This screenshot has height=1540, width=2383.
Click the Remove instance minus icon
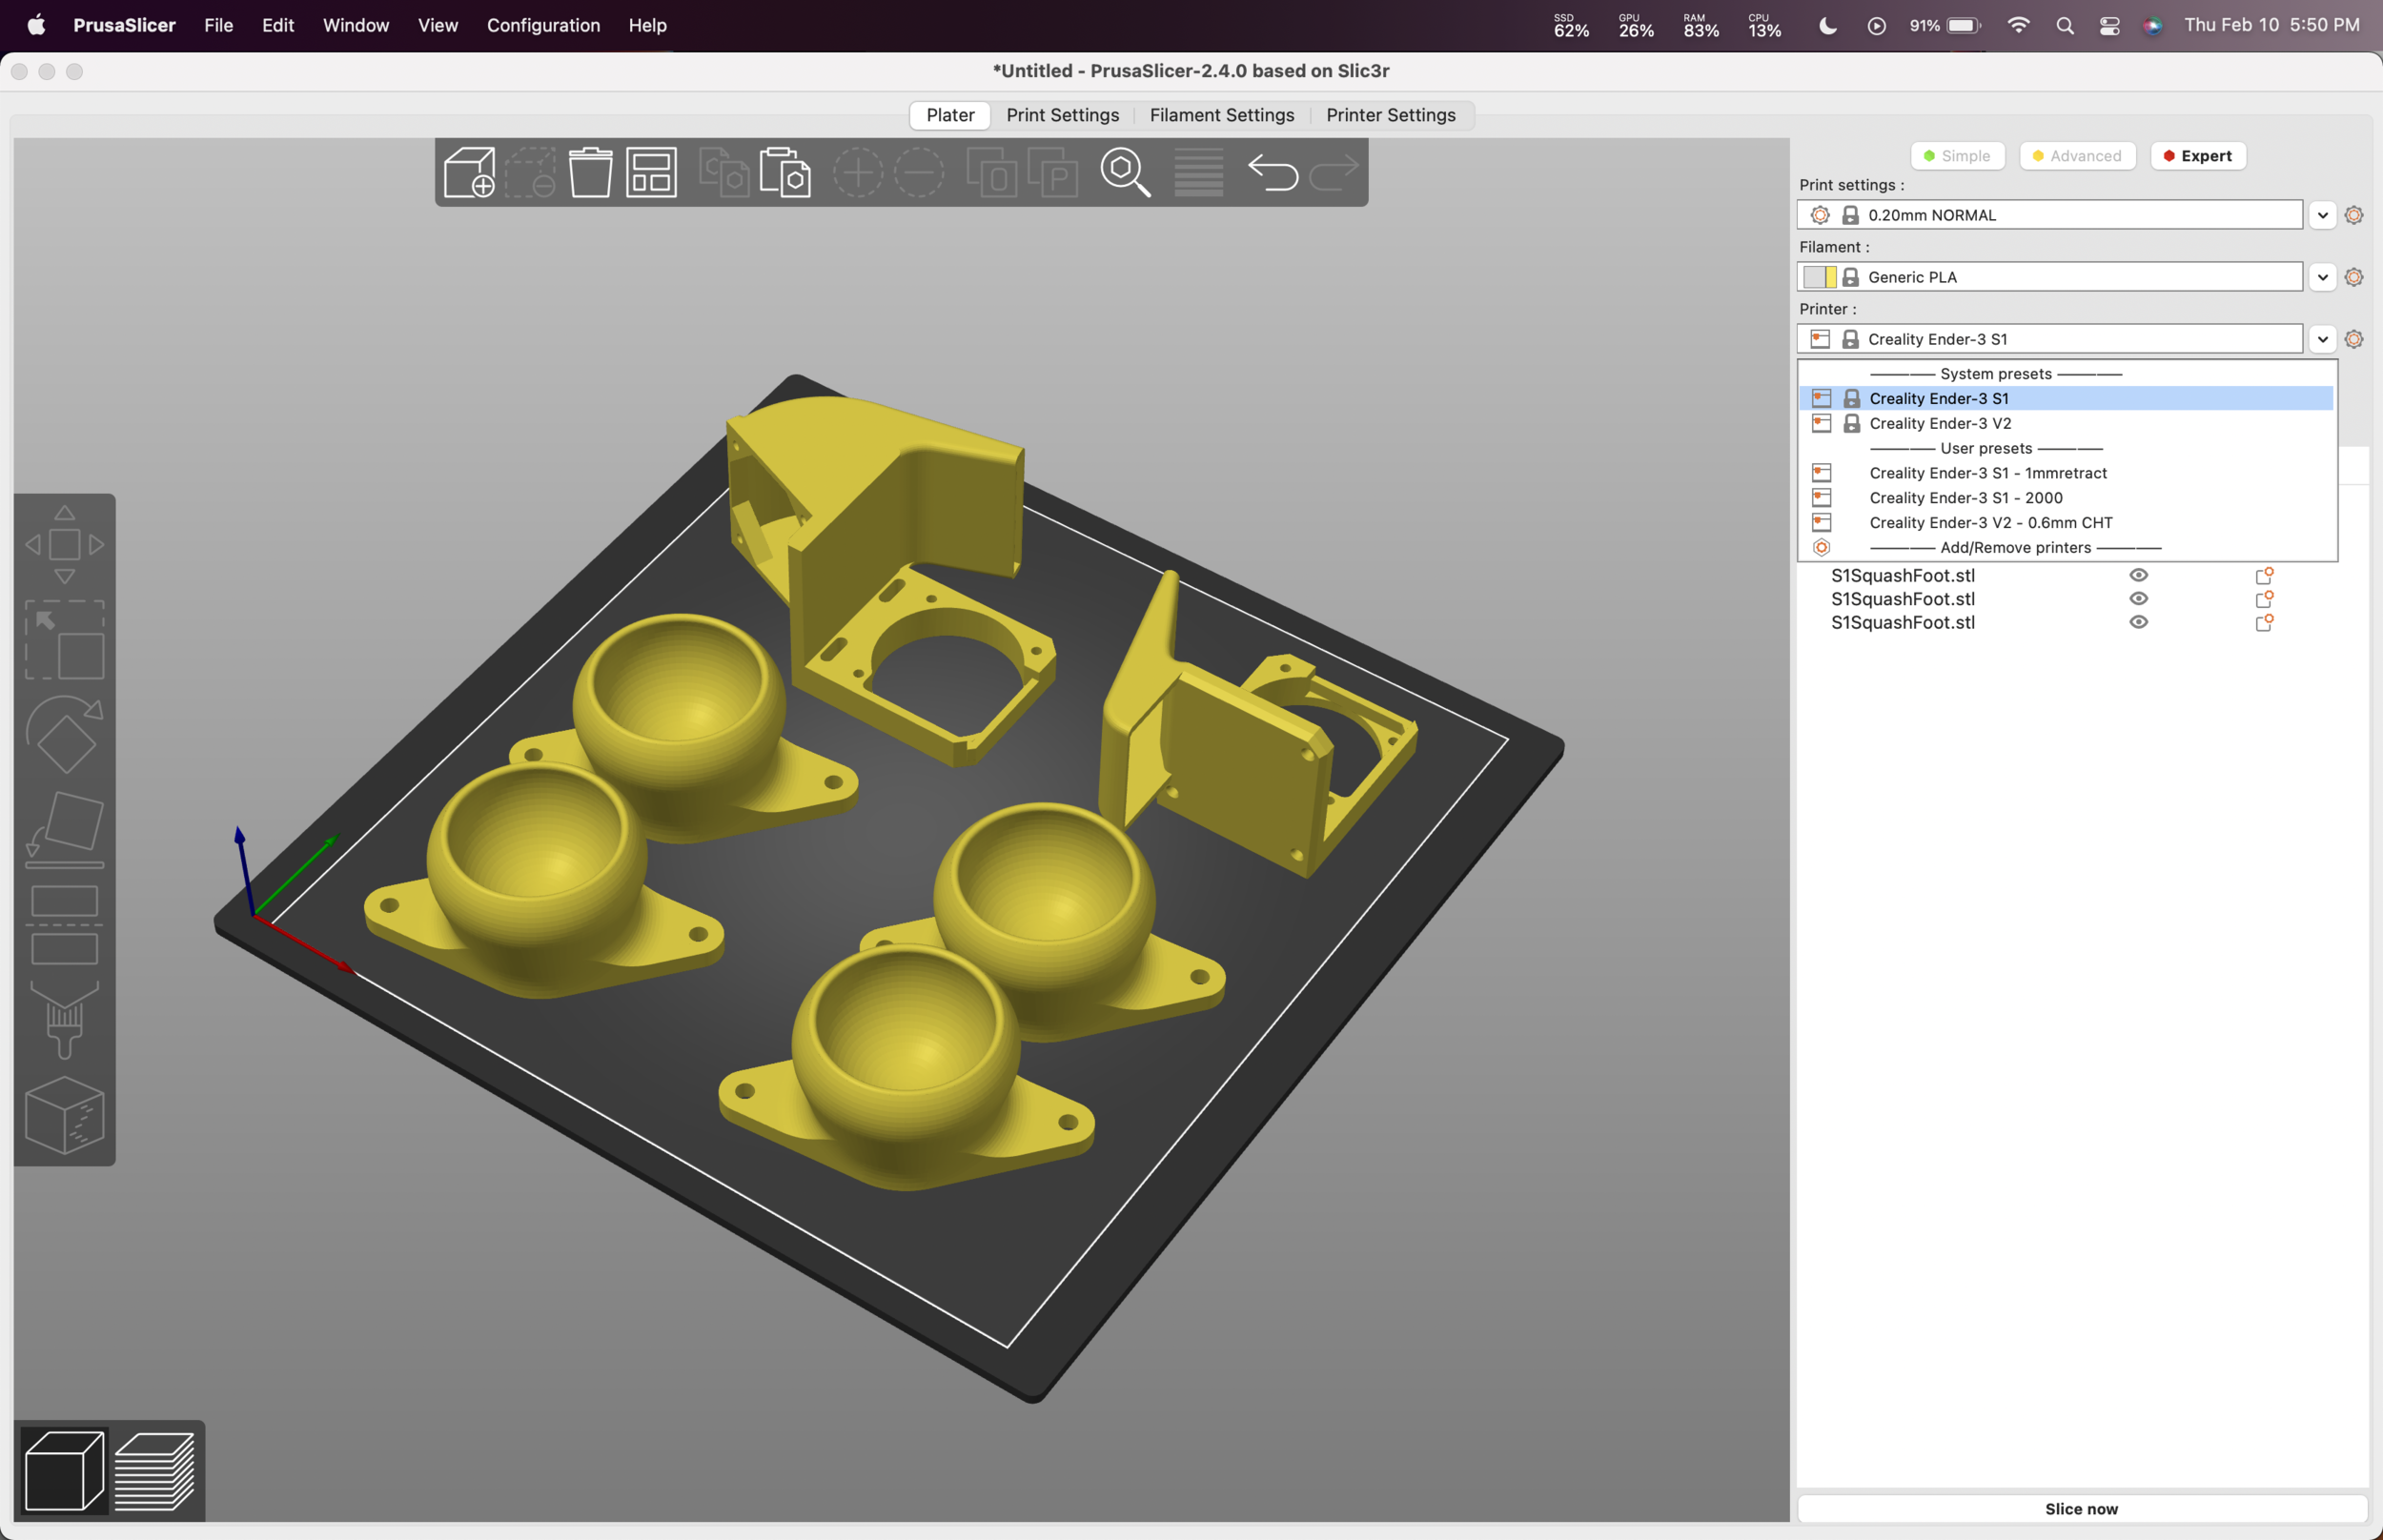point(919,172)
